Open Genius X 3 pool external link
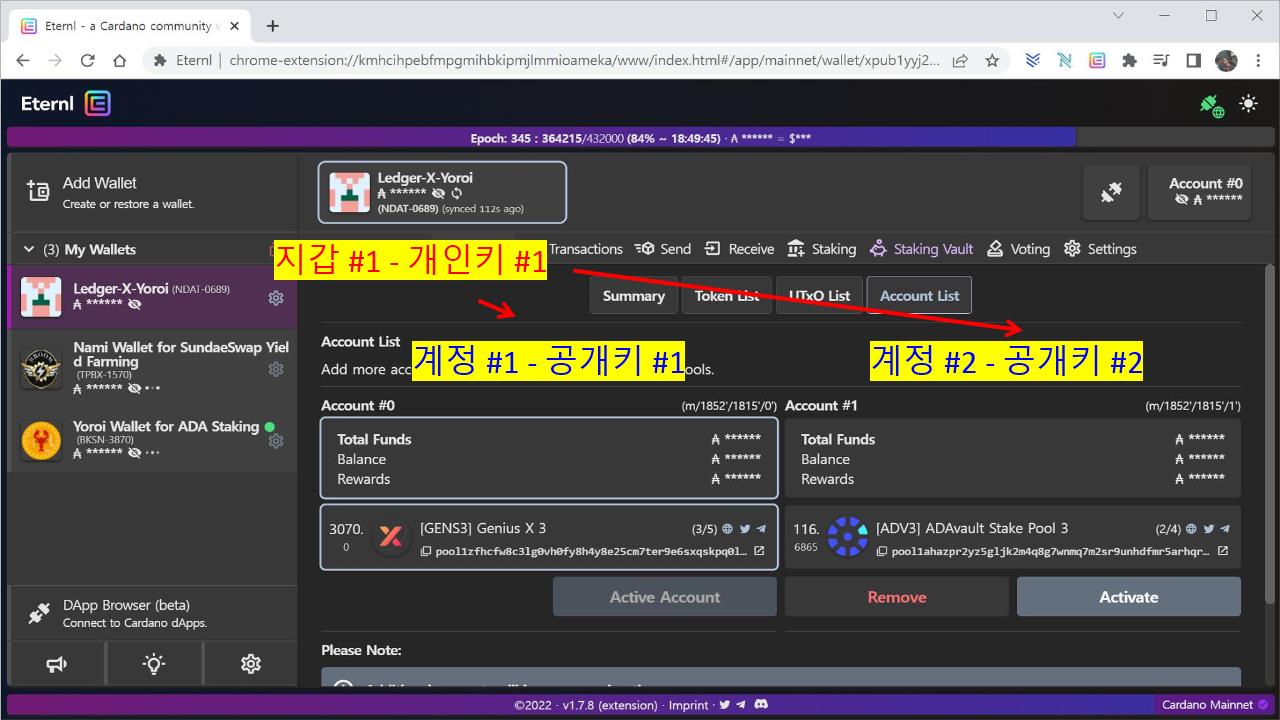Viewport: 1280px width, 720px height. [759, 551]
